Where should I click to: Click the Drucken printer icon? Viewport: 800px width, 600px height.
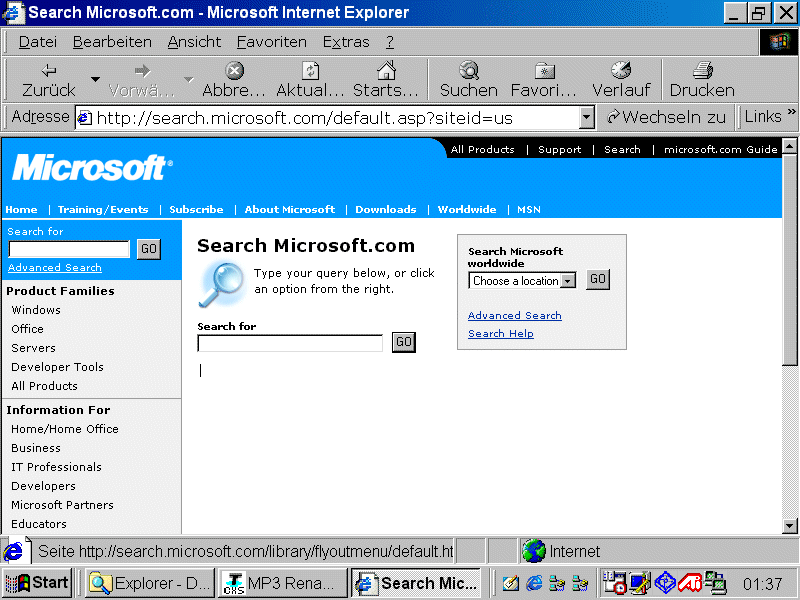(702, 71)
